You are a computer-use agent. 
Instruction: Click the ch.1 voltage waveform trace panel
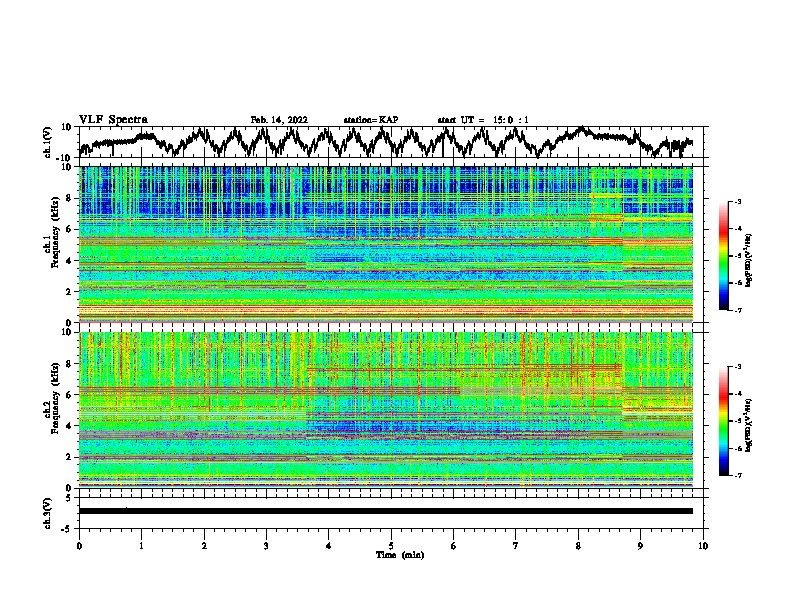click(393, 142)
